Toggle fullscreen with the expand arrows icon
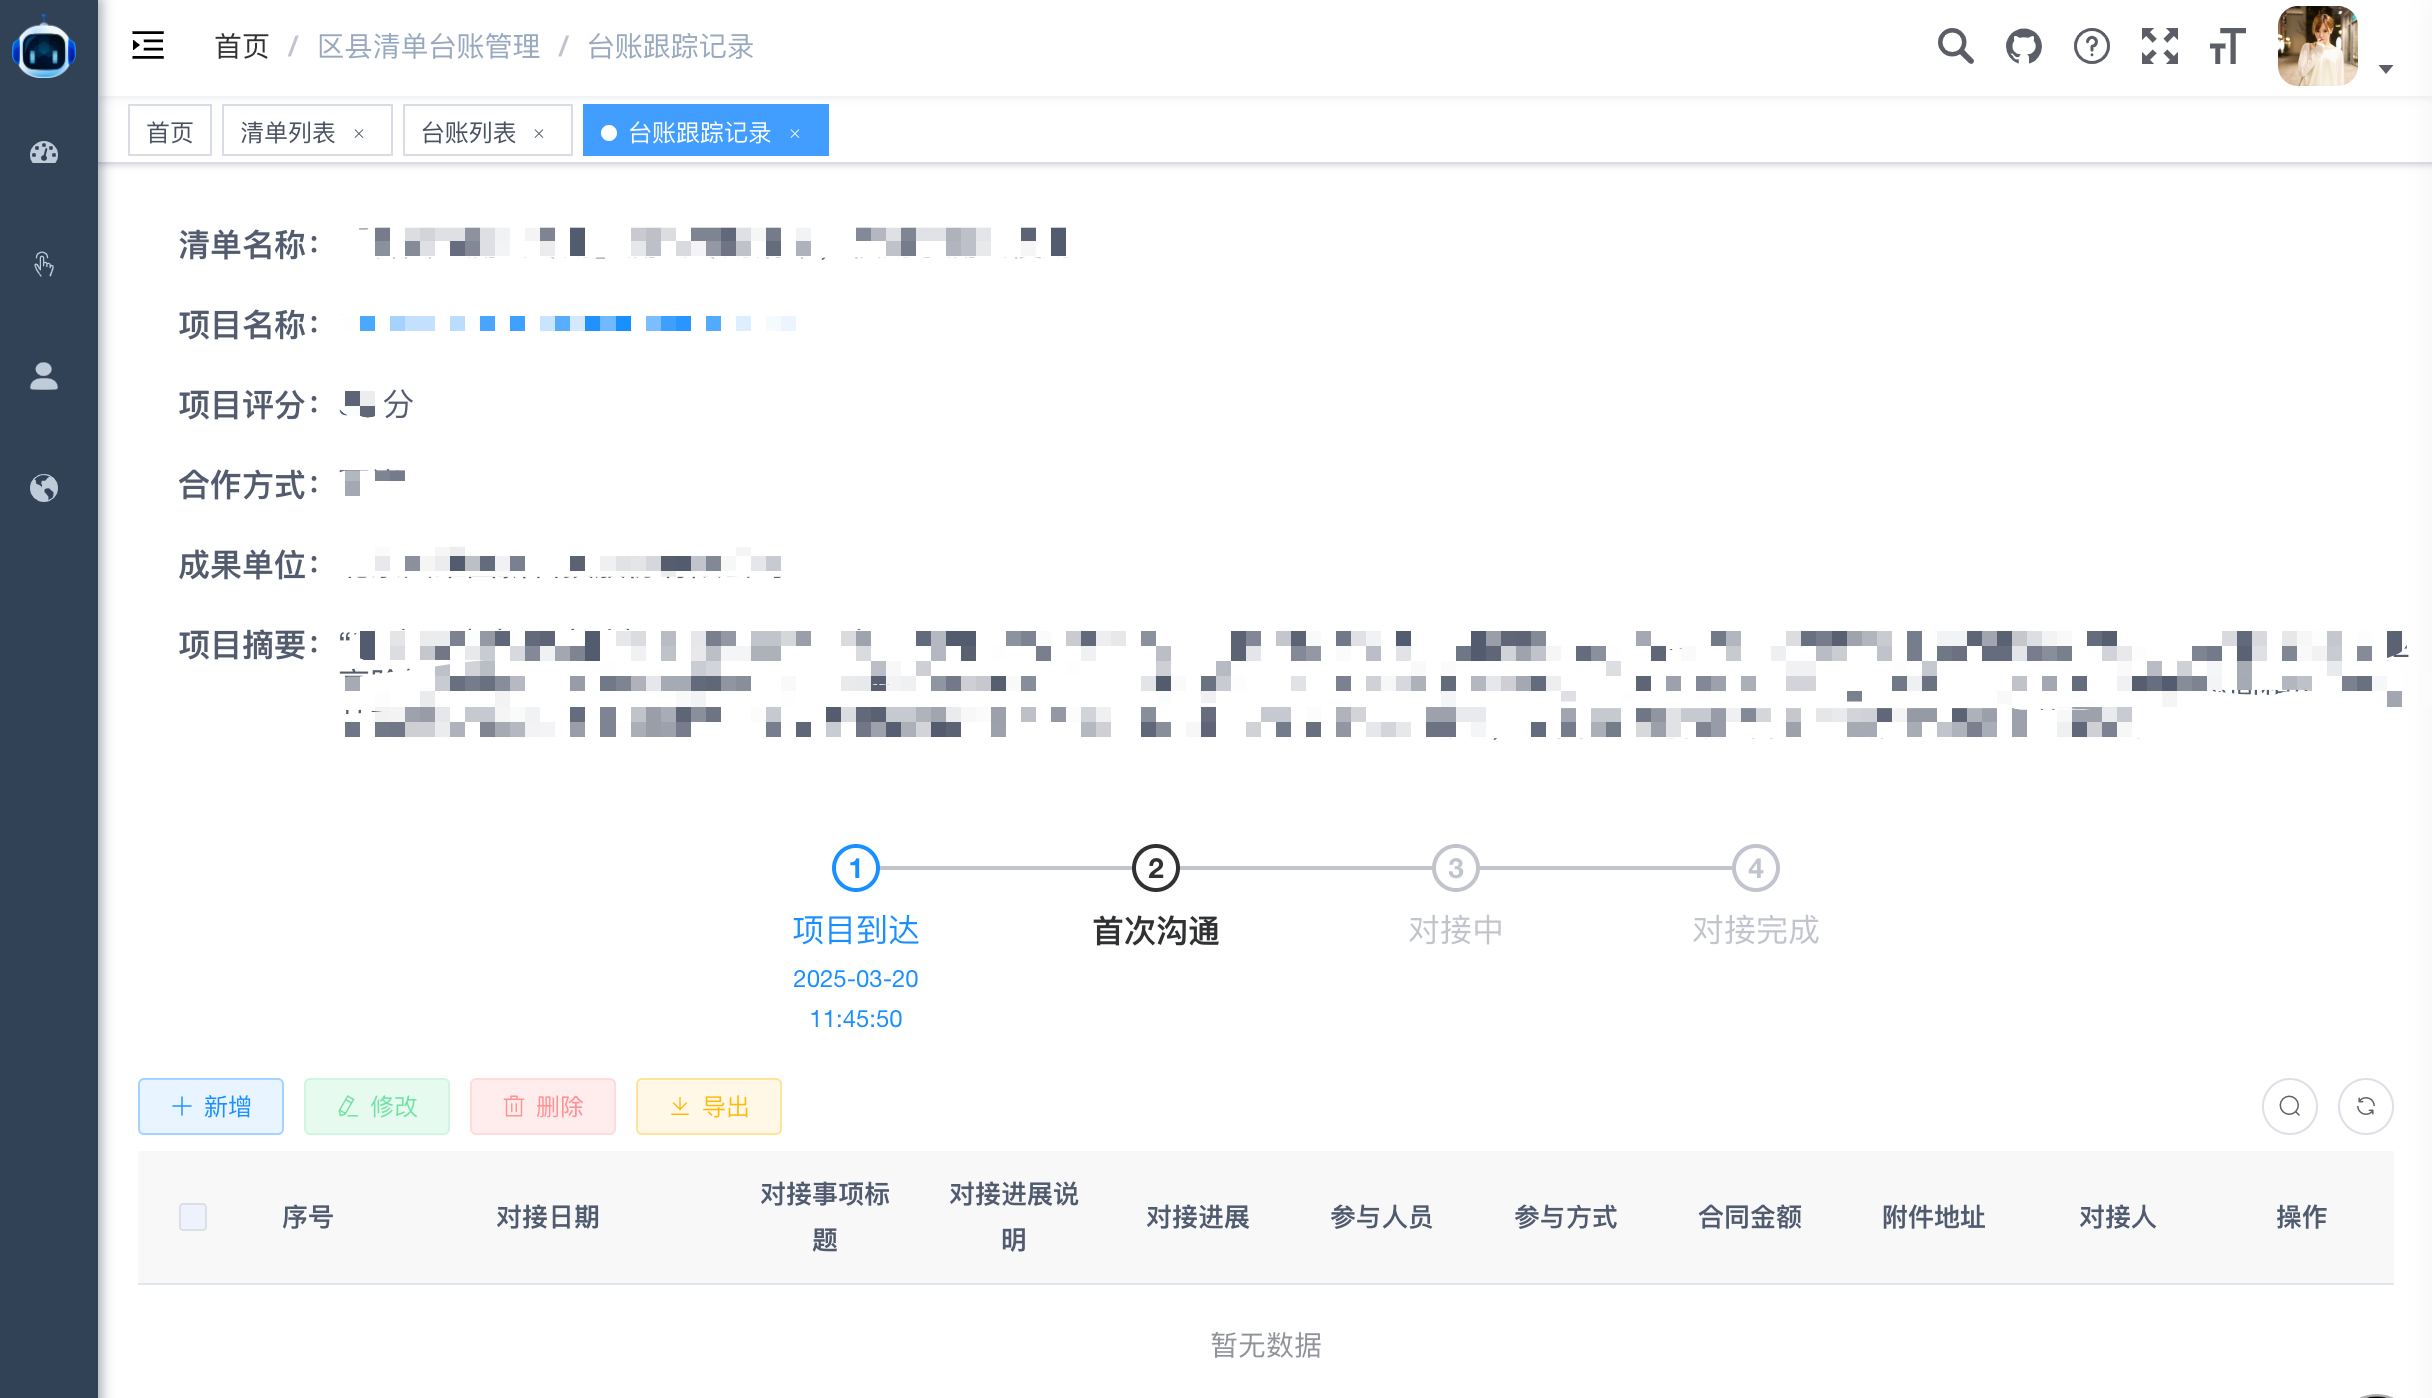The height and width of the screenshot is (1398, 2432). click(2160, 46)
